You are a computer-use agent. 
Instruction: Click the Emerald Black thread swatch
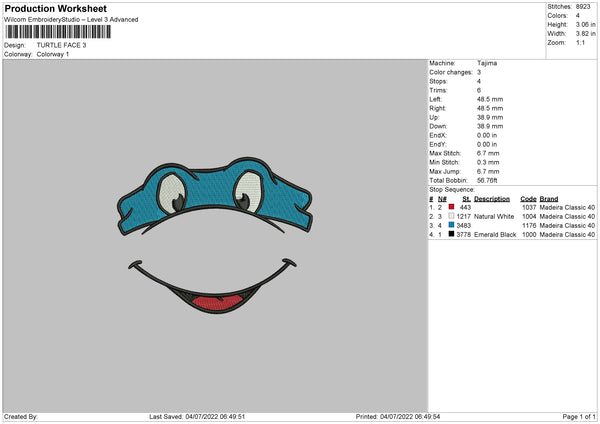(452, 234)
